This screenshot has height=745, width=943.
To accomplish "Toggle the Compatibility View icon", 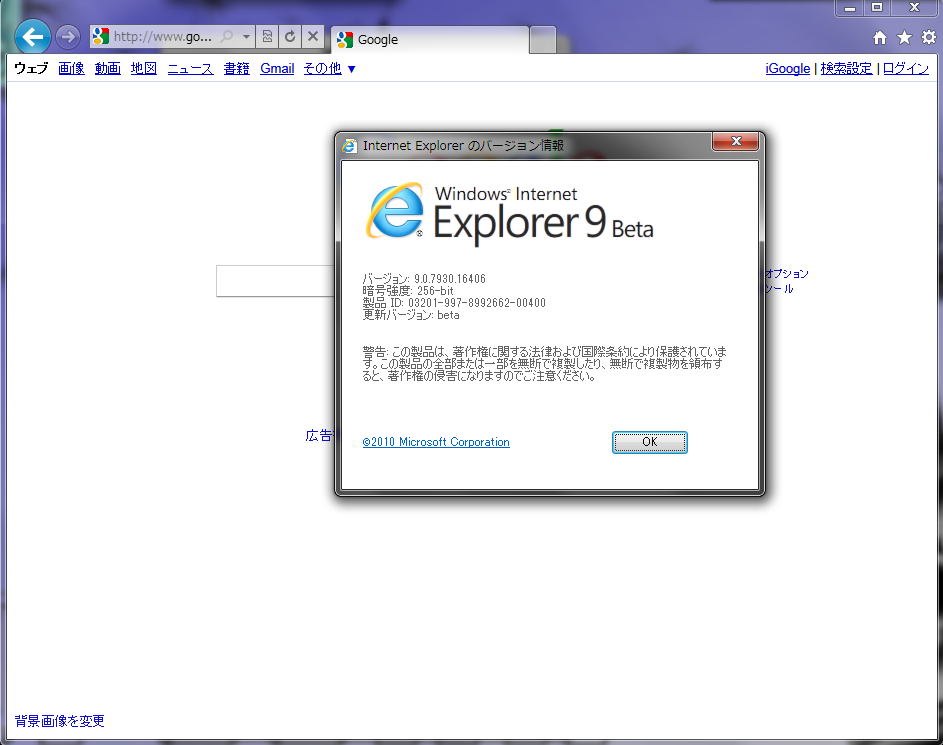I will click(x=268, y=37).
